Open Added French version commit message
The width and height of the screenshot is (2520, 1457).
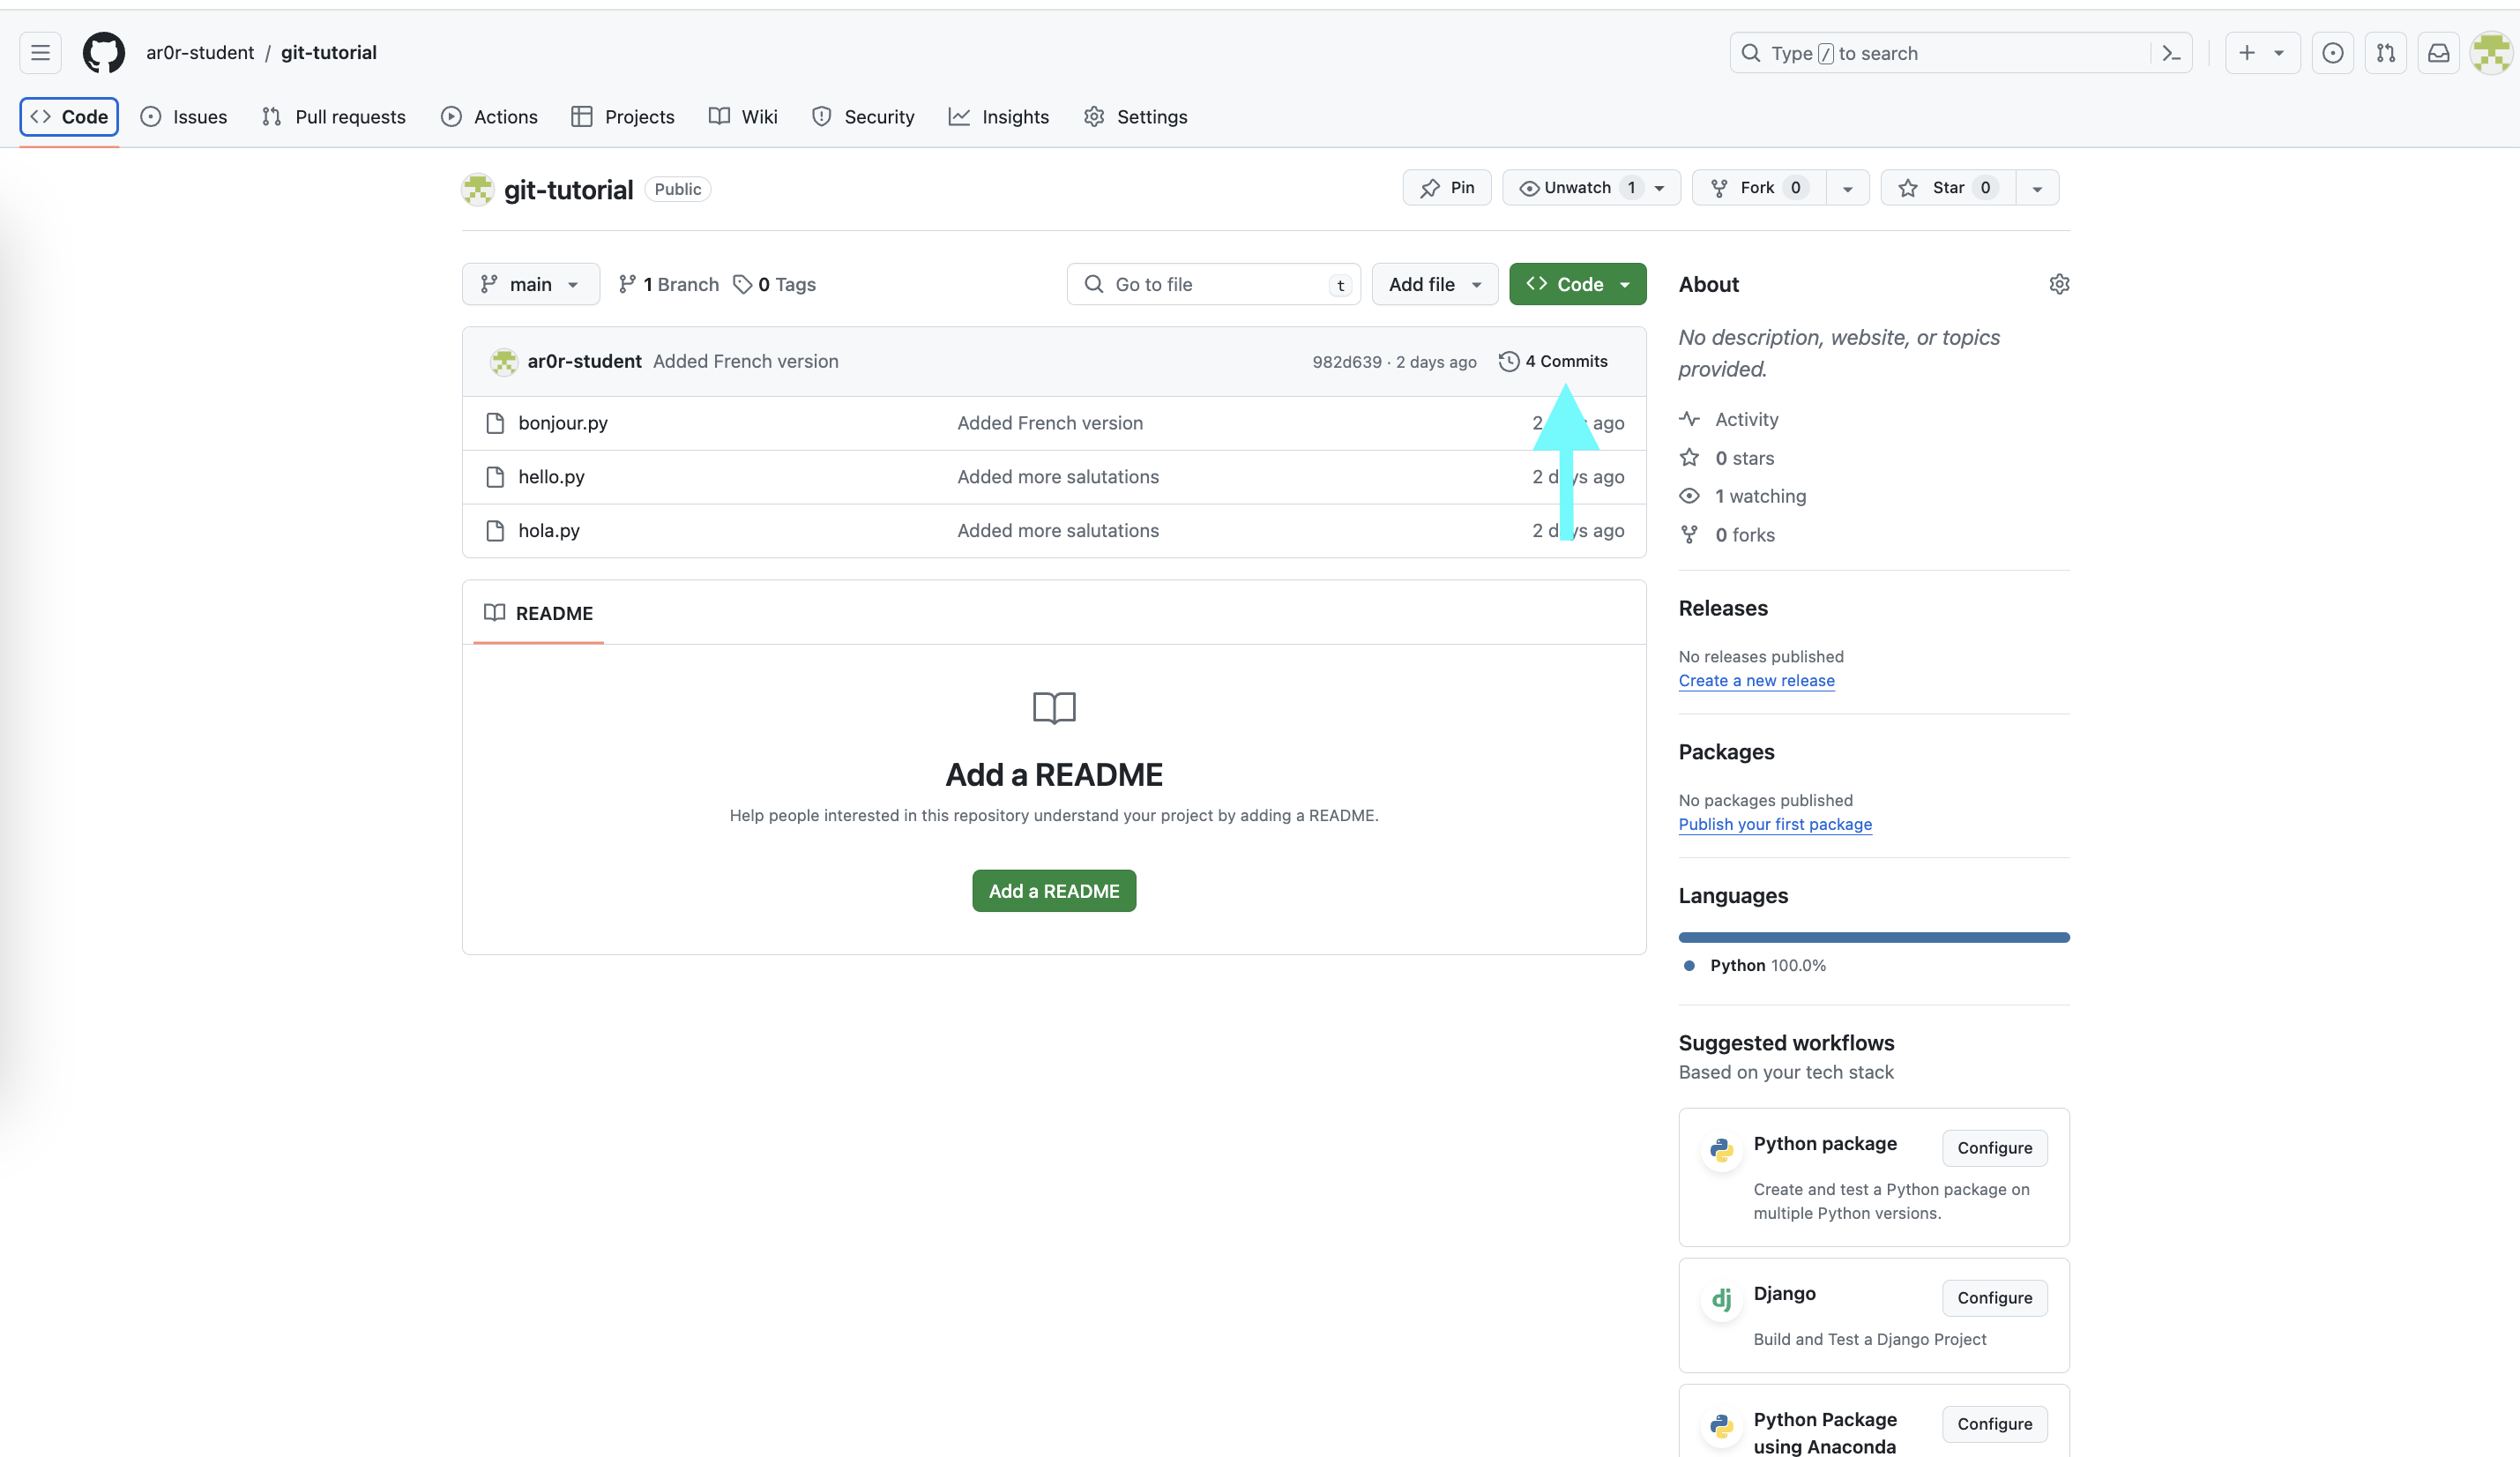pyautogui.click(x=746, y=361)
